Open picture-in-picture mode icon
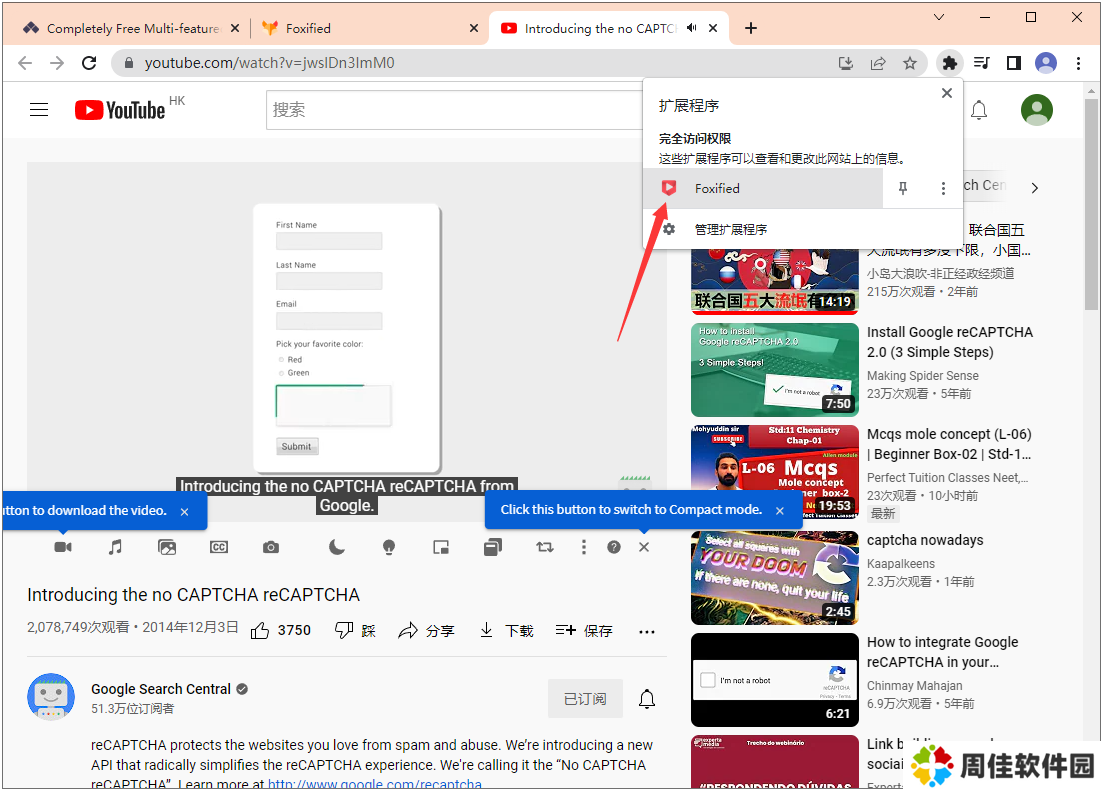The width and height of the screenshot is (1103, 791). tap(441, 547)
